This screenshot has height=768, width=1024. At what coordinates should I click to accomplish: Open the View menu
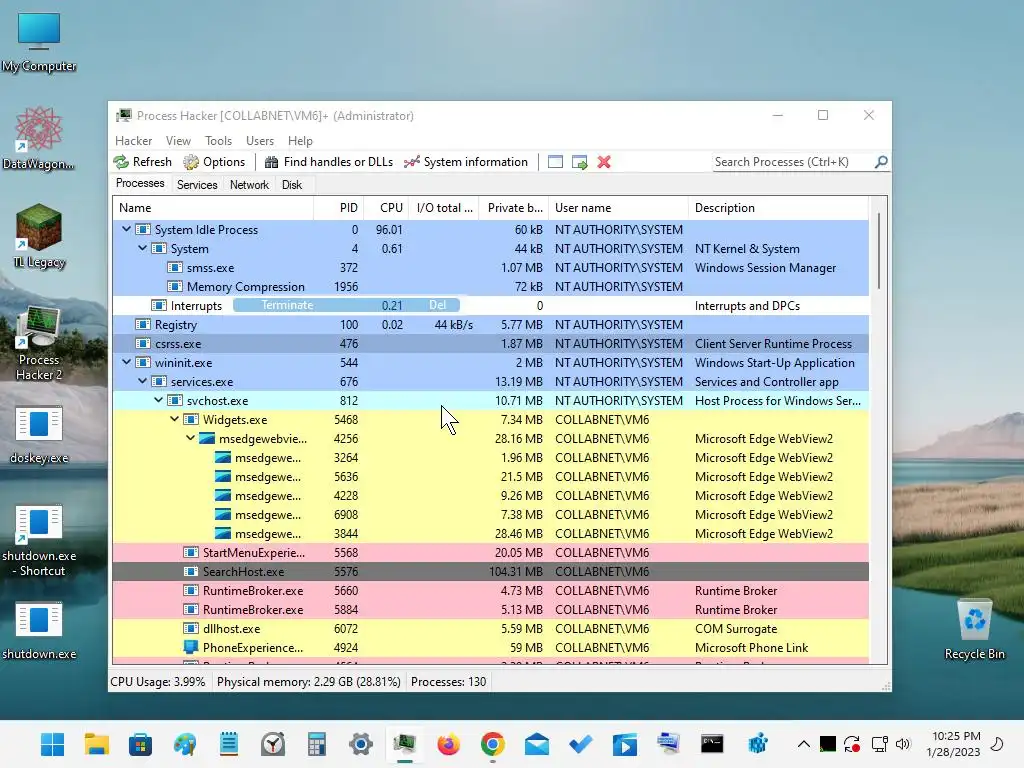click(178, 141)
